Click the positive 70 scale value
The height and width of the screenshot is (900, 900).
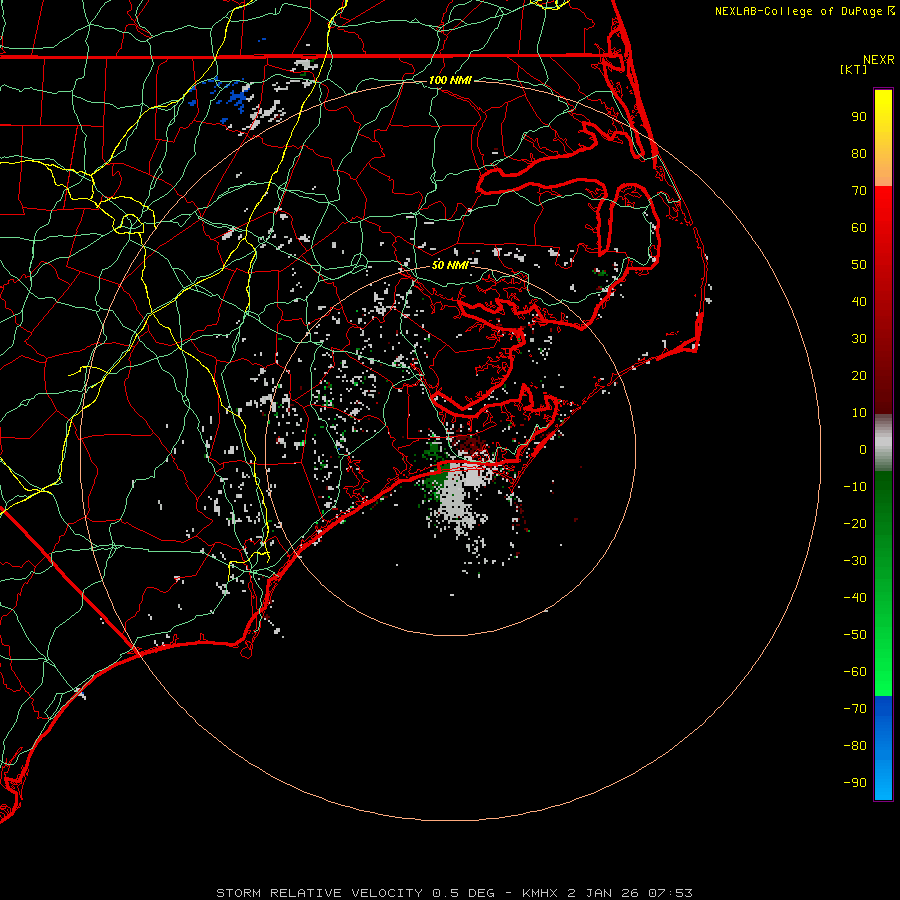[x=859, y=191]
